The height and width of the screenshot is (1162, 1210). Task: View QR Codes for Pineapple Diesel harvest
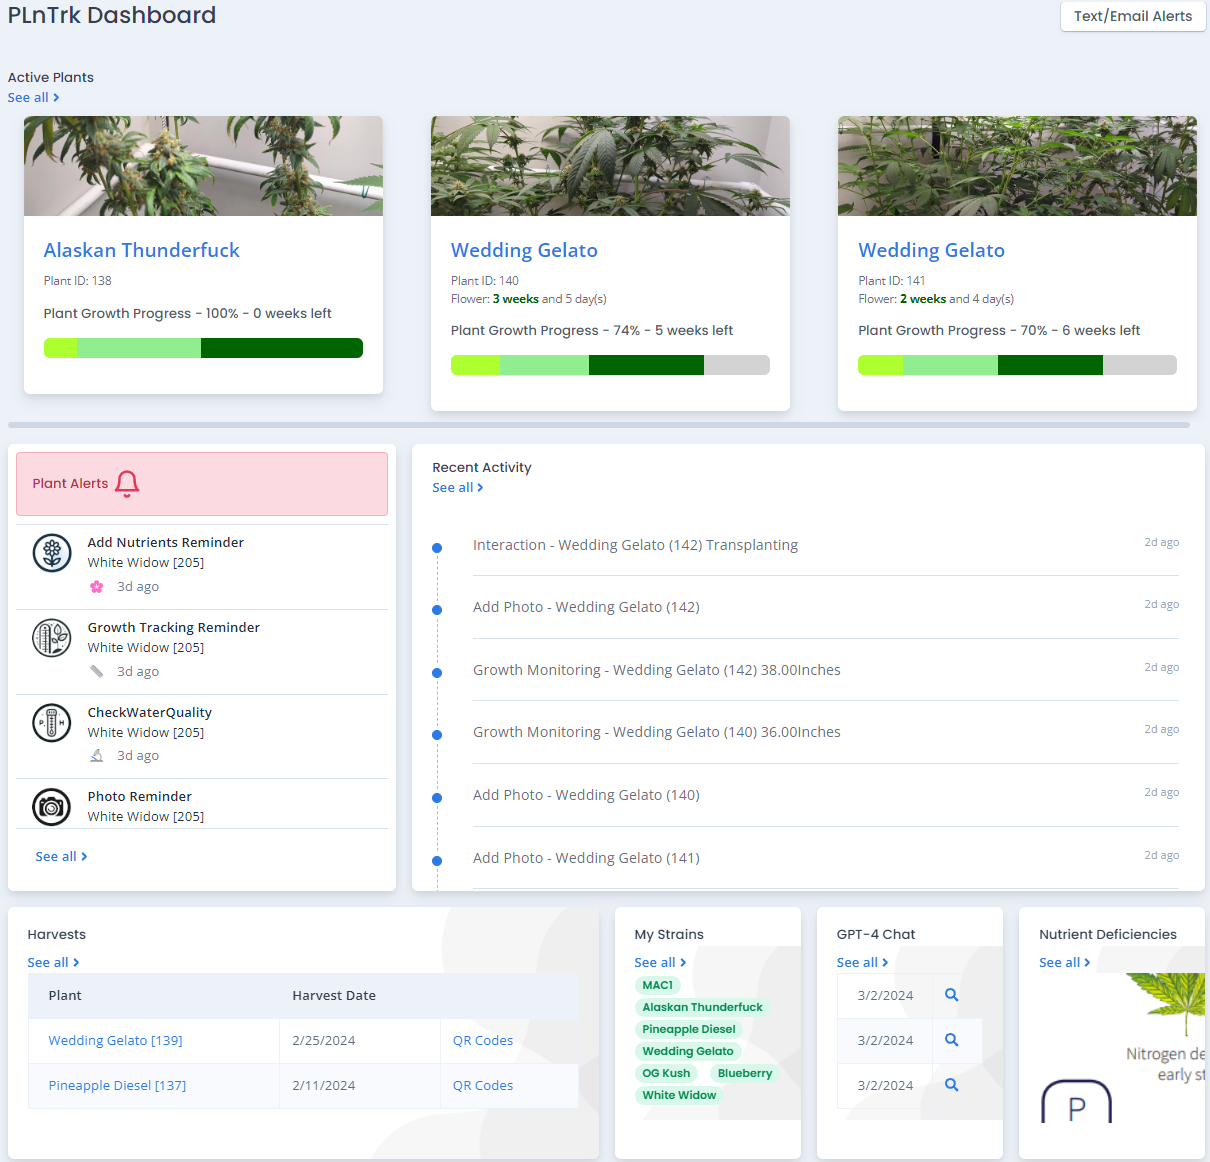483,1085
